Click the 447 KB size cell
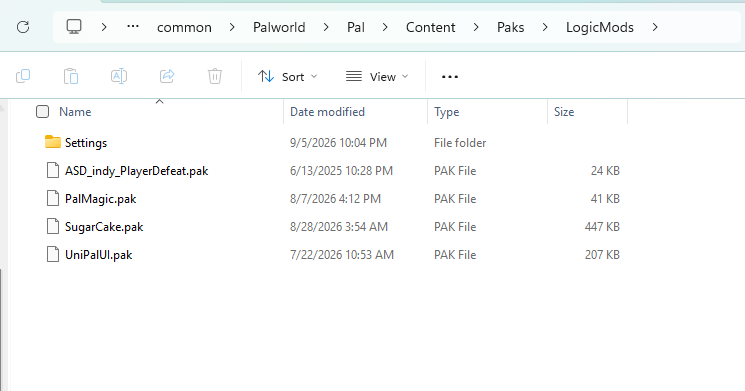745x391 pixels. point(602,227)
